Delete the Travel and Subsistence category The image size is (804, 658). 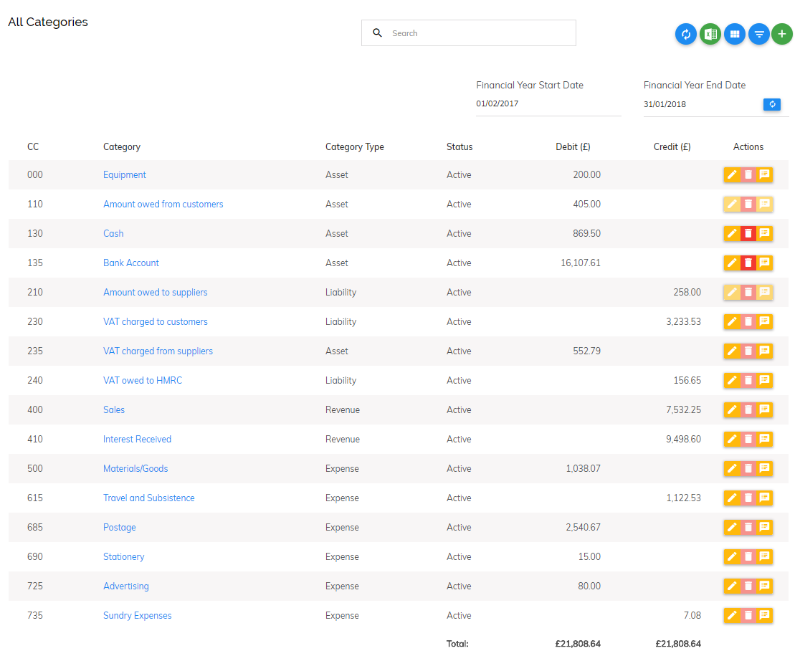748,498
